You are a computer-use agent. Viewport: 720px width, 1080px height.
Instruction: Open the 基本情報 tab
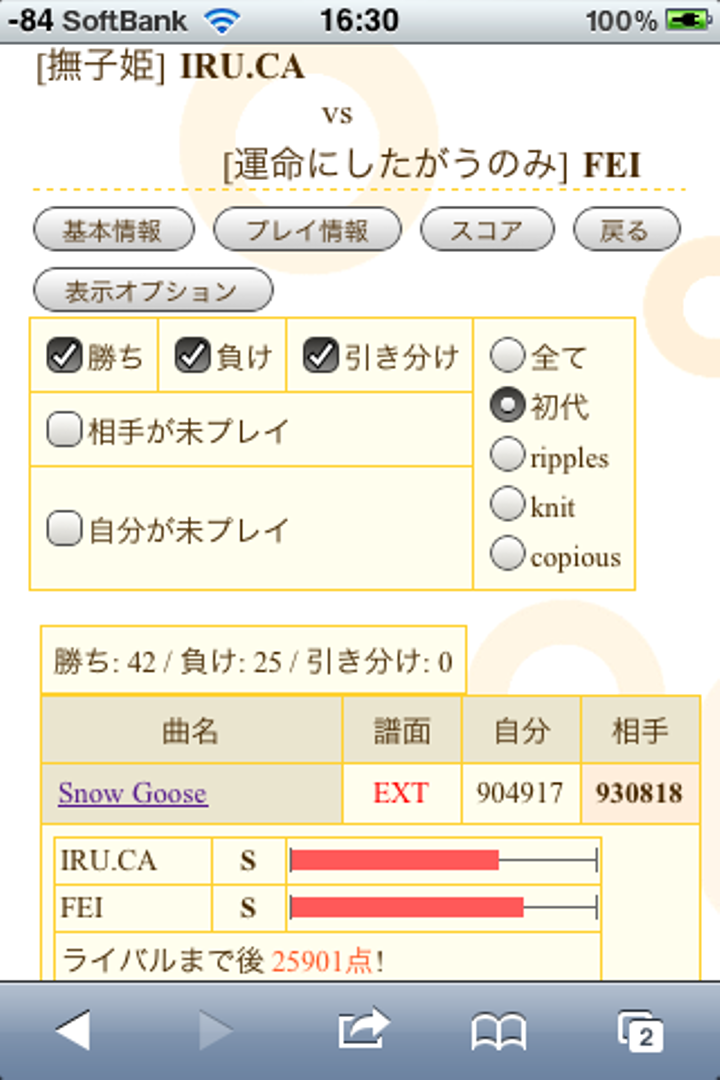coord(113,230)
